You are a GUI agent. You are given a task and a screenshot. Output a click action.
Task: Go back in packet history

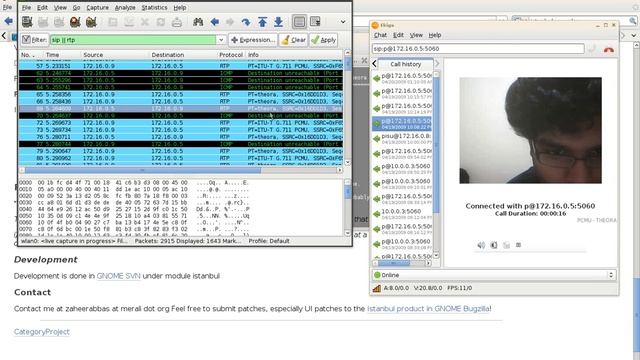point(215,22)
